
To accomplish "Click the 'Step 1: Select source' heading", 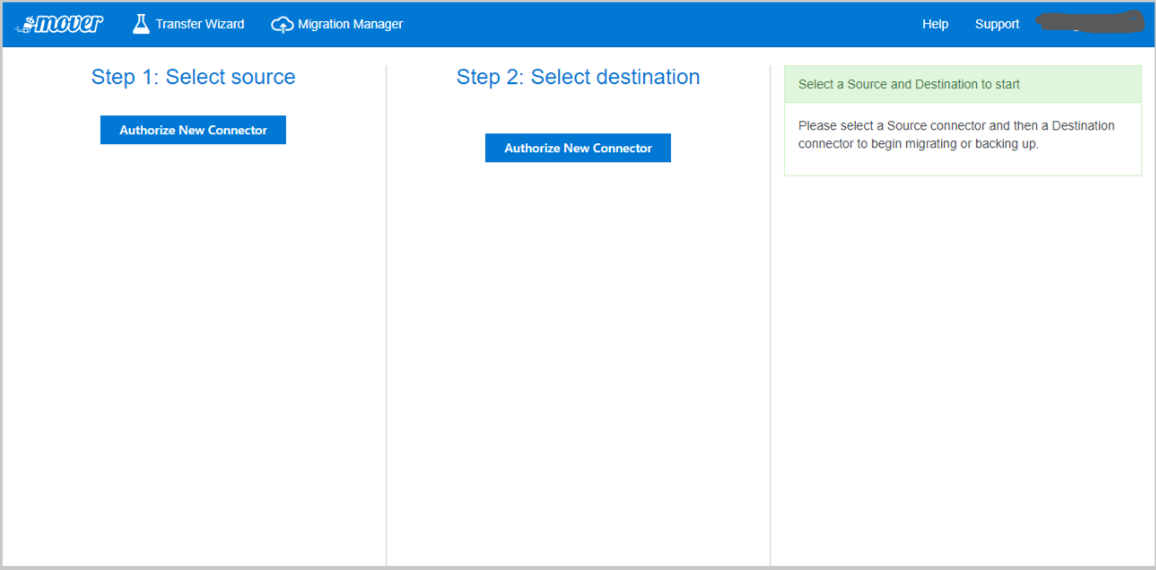I will [193, 77].
